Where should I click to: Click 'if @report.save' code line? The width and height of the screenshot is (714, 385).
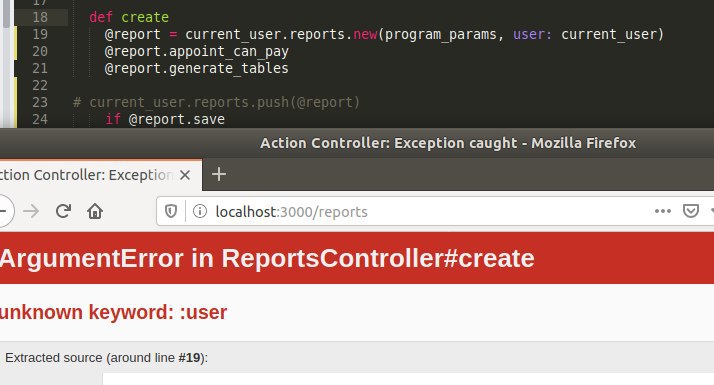click(x=165, y=119)
